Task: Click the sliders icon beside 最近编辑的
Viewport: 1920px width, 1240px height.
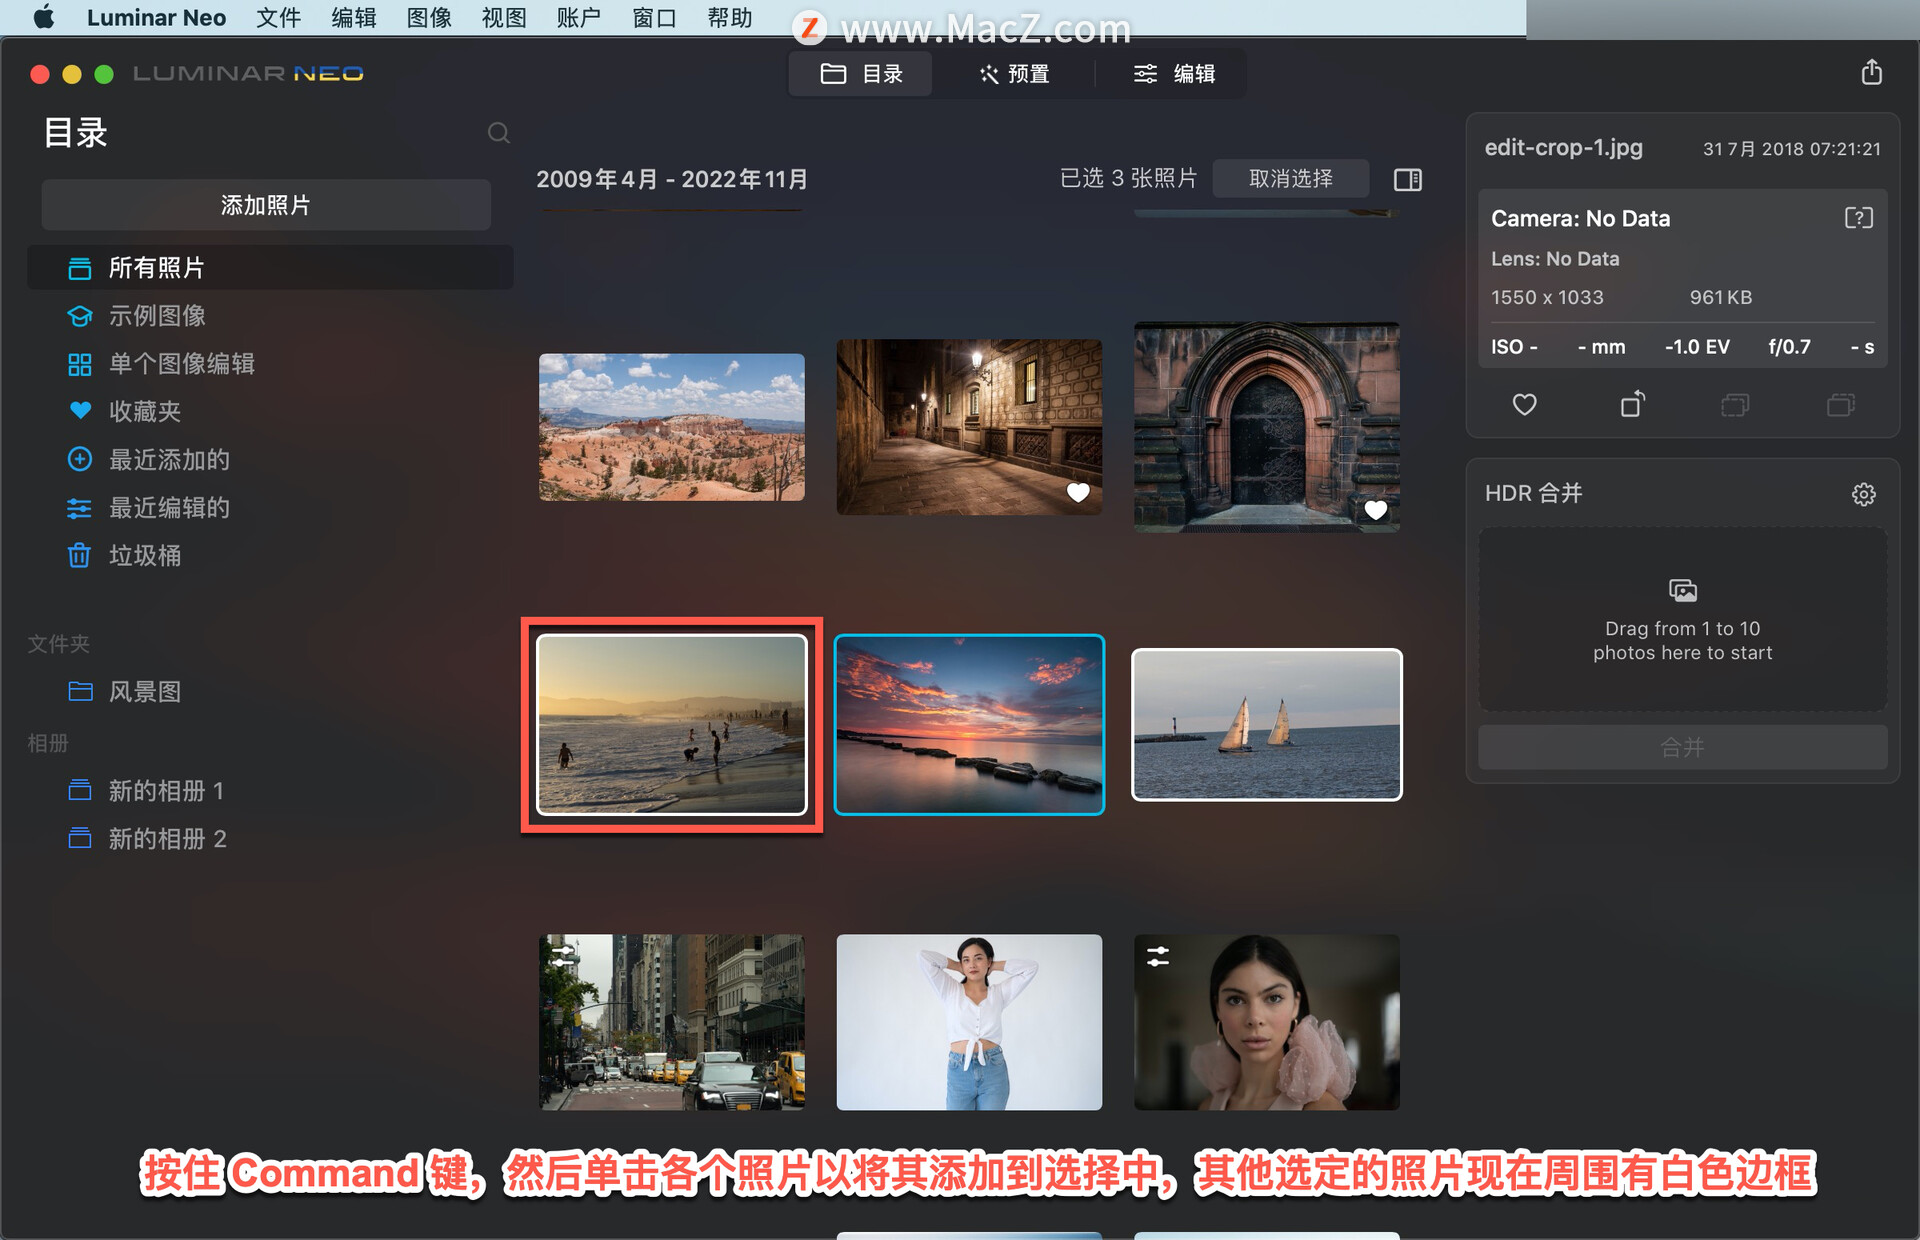Action: click(79, 508)
